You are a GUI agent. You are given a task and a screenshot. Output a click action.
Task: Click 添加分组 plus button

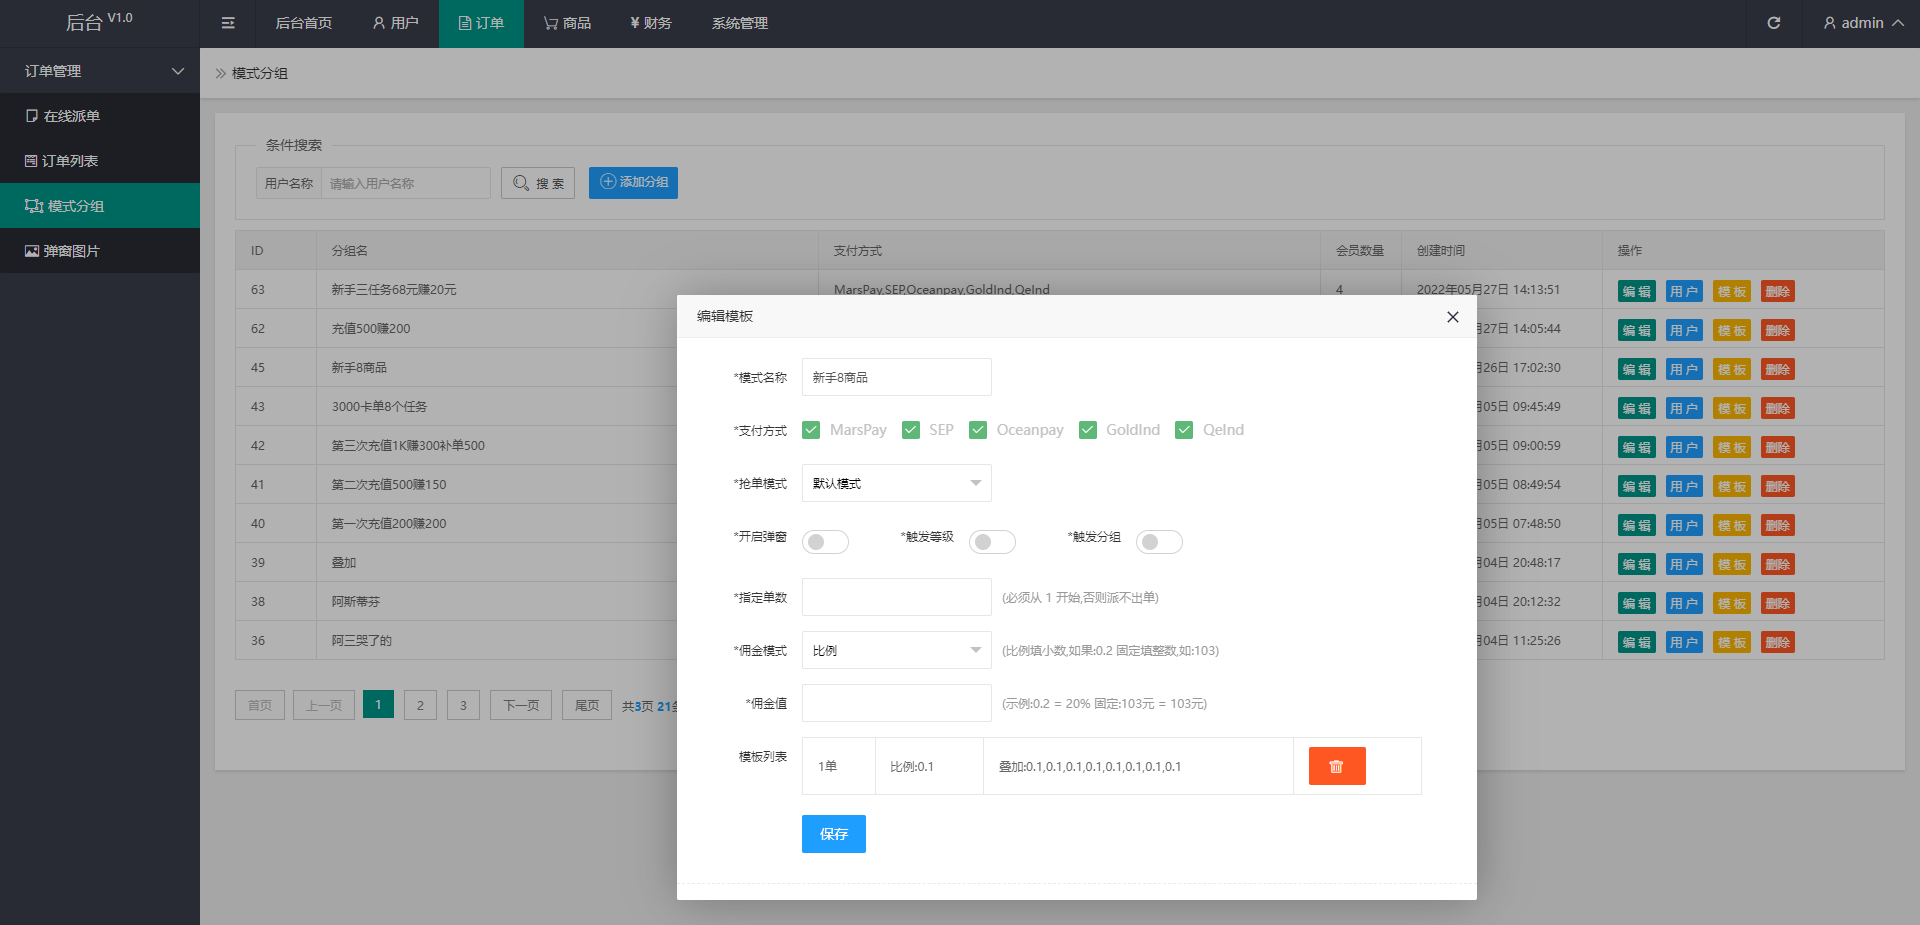pos(633,183)
